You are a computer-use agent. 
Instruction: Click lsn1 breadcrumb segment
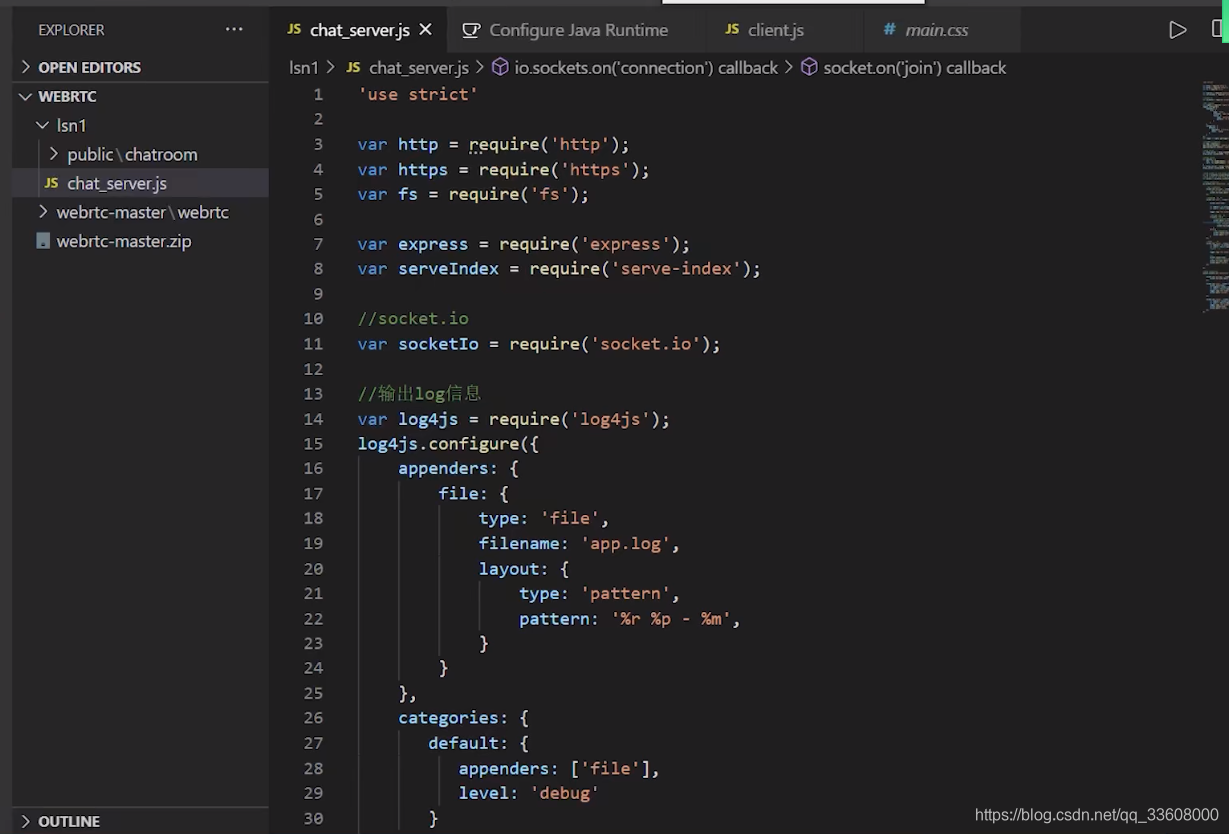pyautogui.click(x=303, y=67)
